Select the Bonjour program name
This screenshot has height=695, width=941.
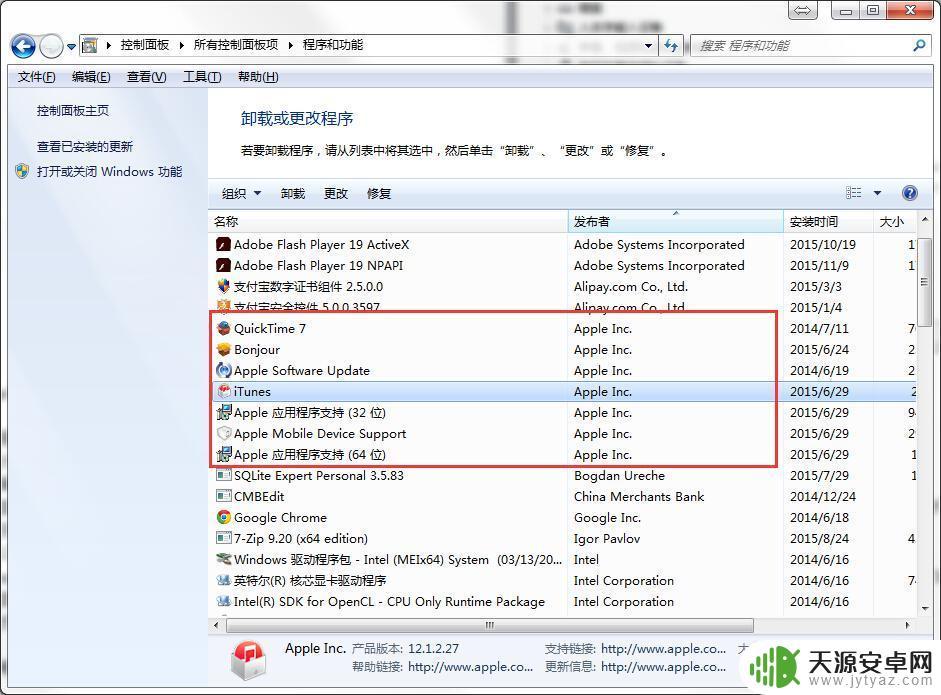point(257,349)
